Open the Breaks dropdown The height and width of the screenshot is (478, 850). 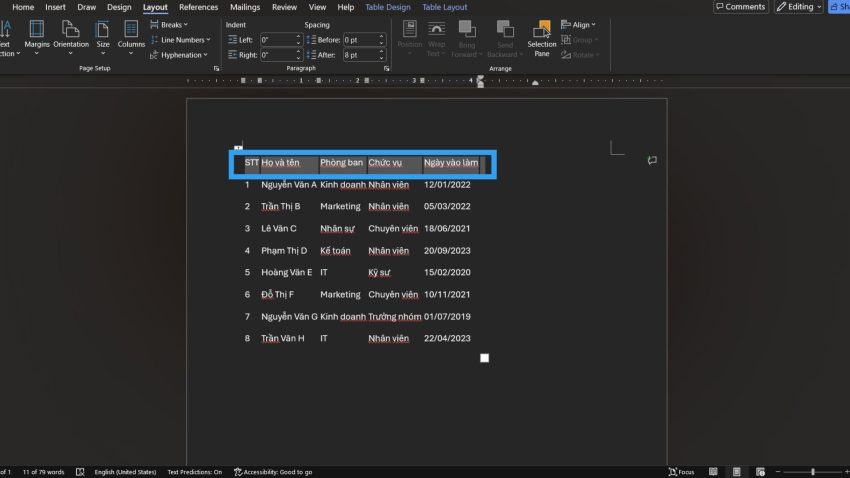point(169,25)
